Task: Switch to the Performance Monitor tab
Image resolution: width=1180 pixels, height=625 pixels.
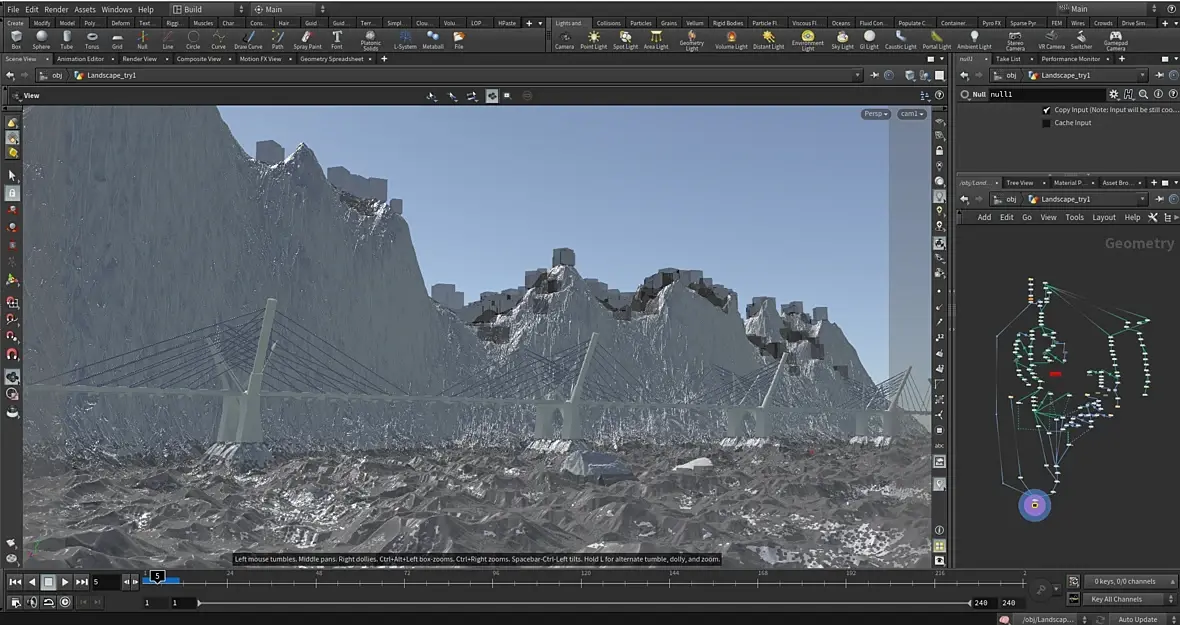Action: (1072, 59)
